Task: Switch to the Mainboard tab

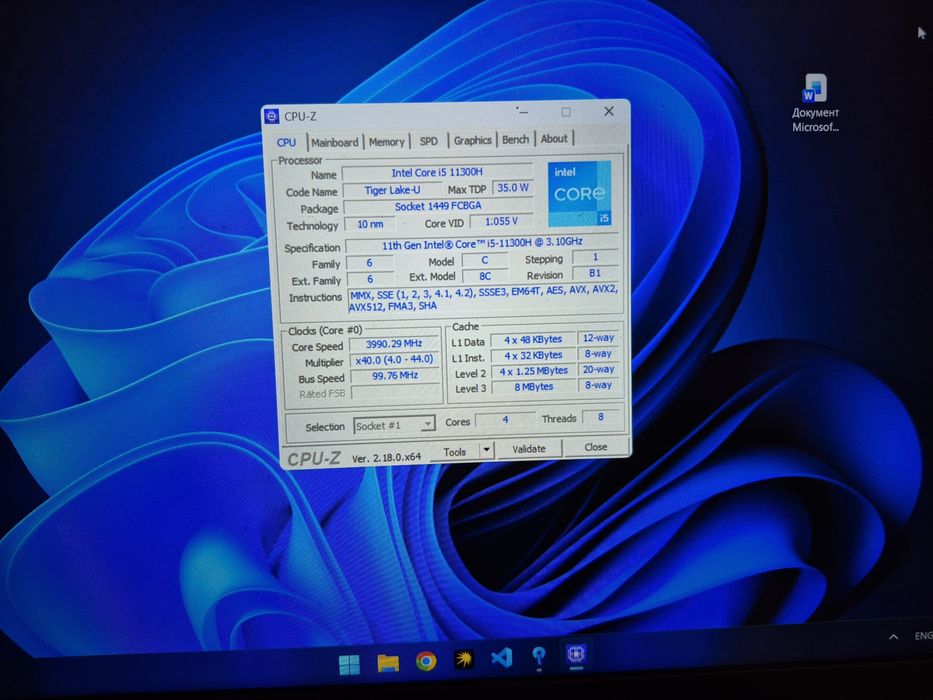Action: 335,142
